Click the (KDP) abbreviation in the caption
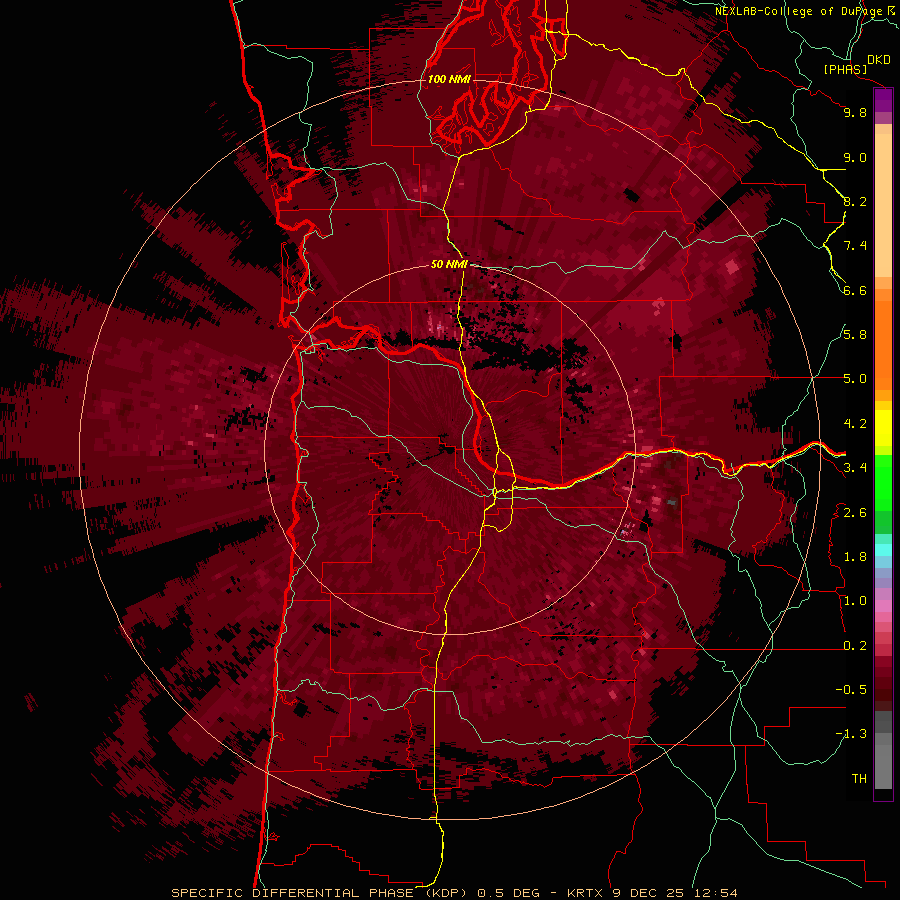The image size is (900, 900). coord(445,893)
